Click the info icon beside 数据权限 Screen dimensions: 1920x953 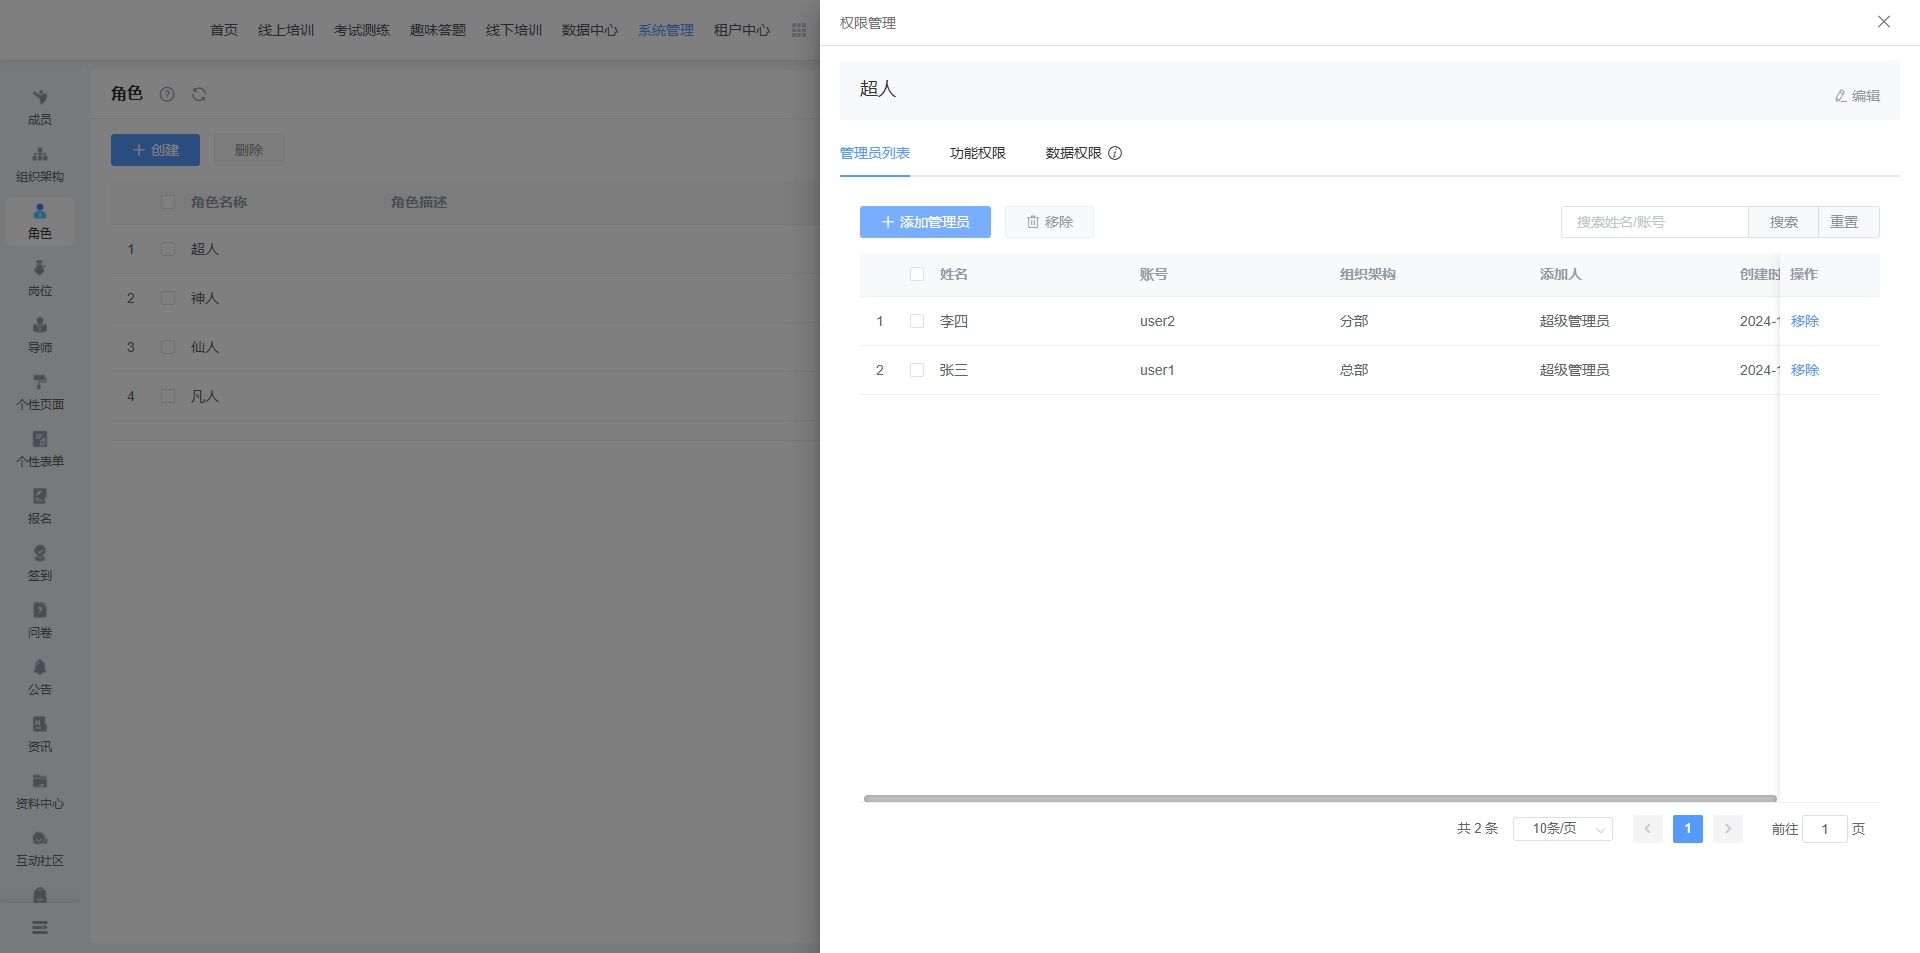pos(1115,153)
